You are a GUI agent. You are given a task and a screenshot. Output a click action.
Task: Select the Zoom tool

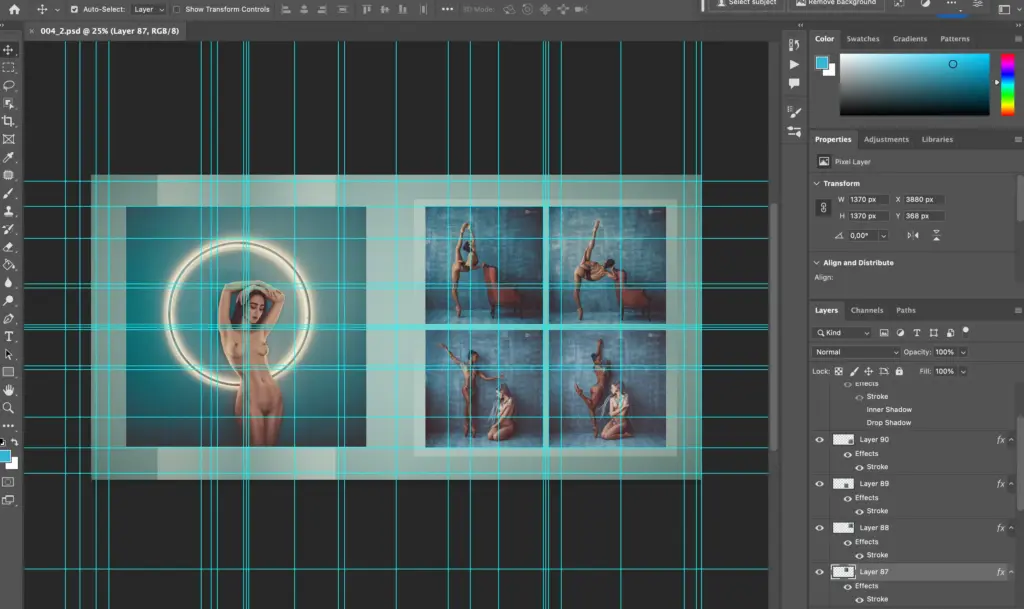coord(8,408)
